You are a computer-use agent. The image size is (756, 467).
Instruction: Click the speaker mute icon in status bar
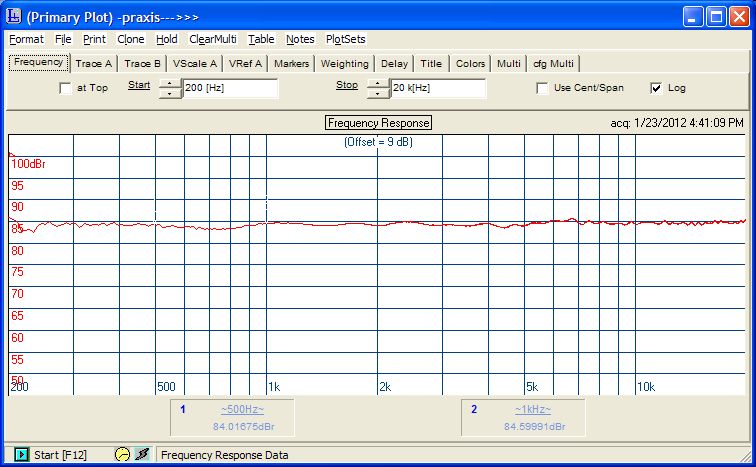142,454
